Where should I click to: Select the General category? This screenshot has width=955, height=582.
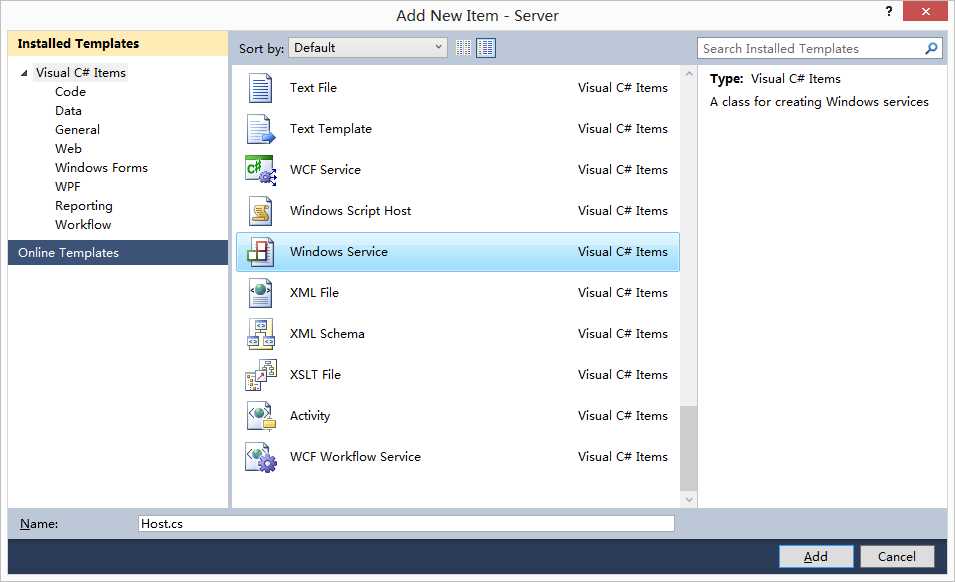tap(77, 130)
